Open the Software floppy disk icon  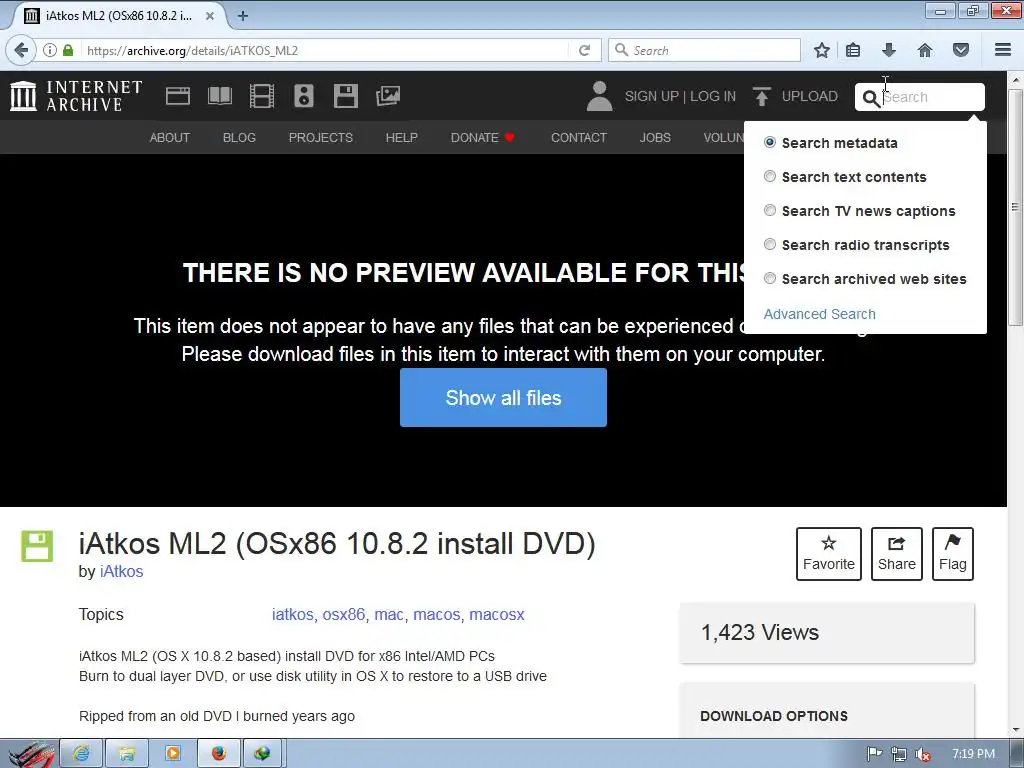pos(345,96)
